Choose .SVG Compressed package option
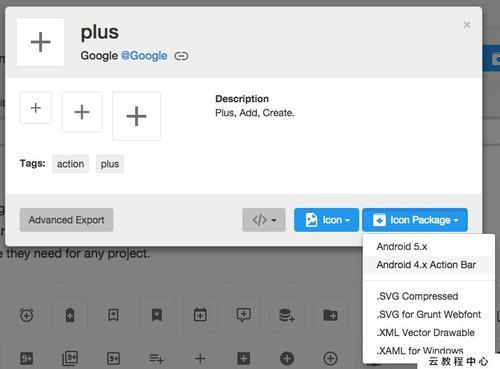The image size is (500, 369). [x=417, y=296]
